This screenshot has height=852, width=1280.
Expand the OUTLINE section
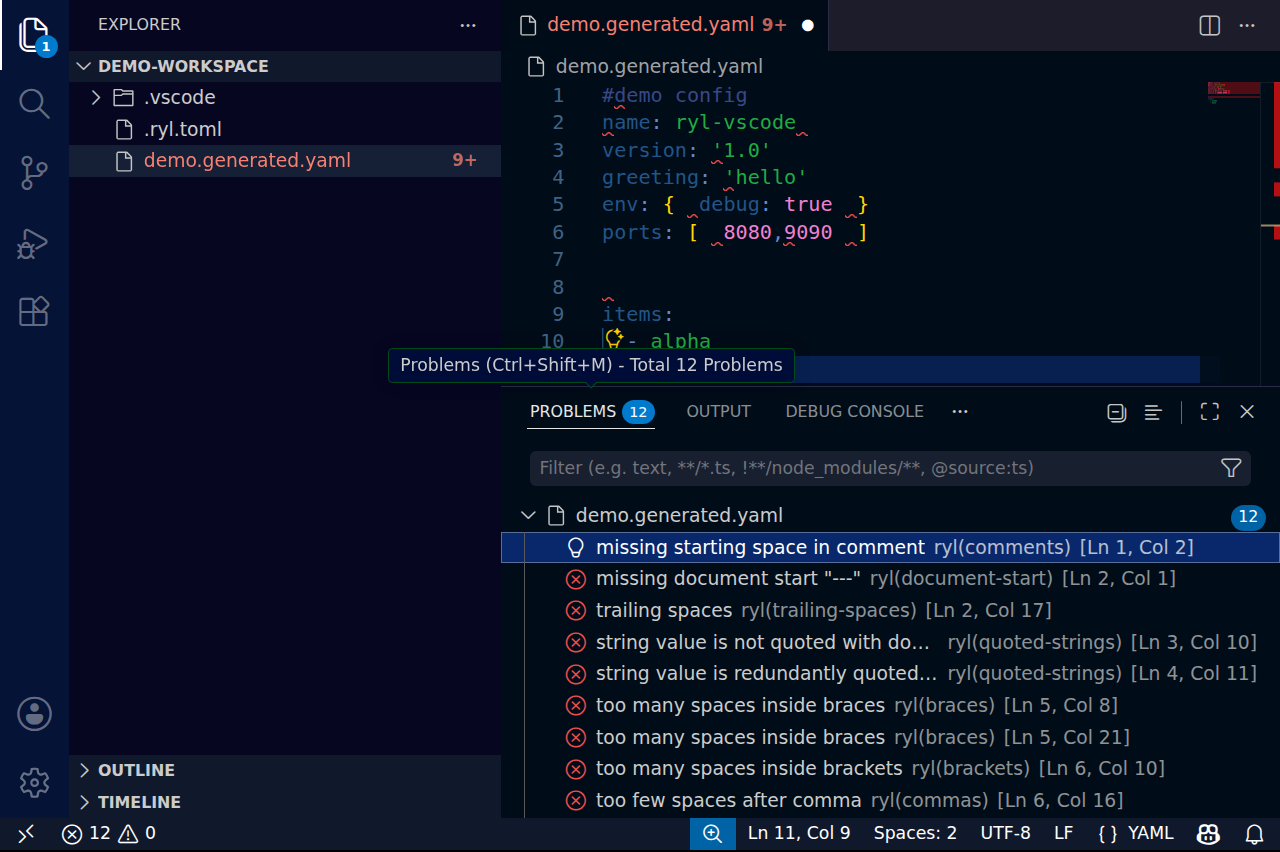(x=285, y=770)
